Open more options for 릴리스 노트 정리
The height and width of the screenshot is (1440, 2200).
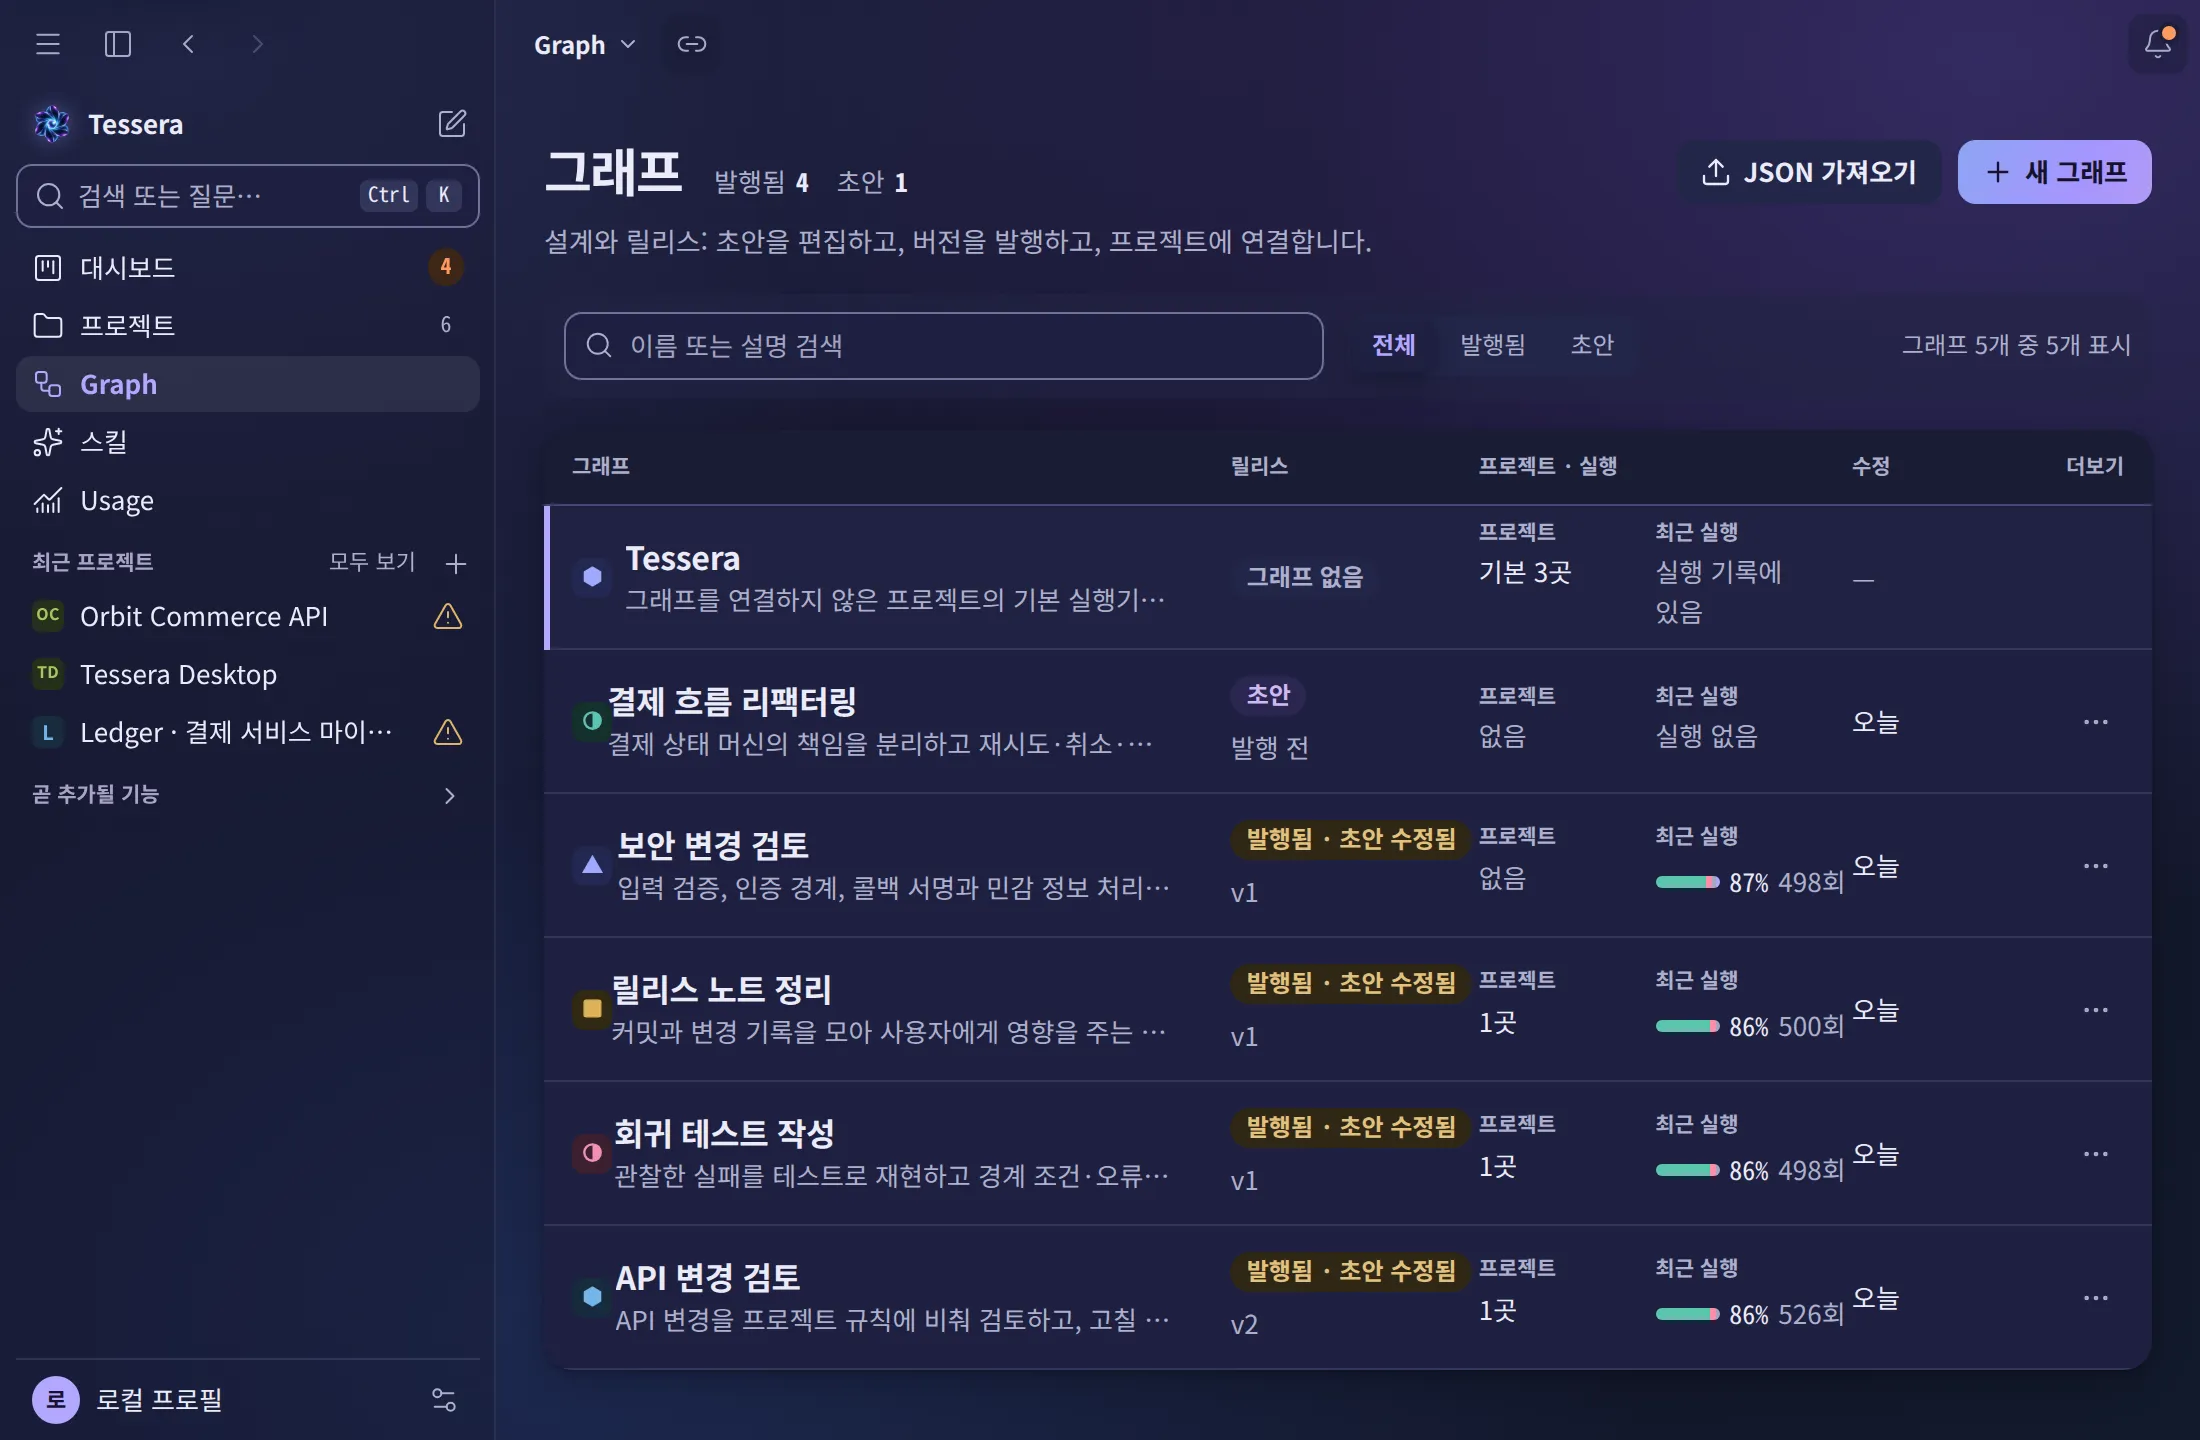point(2096,1010)
